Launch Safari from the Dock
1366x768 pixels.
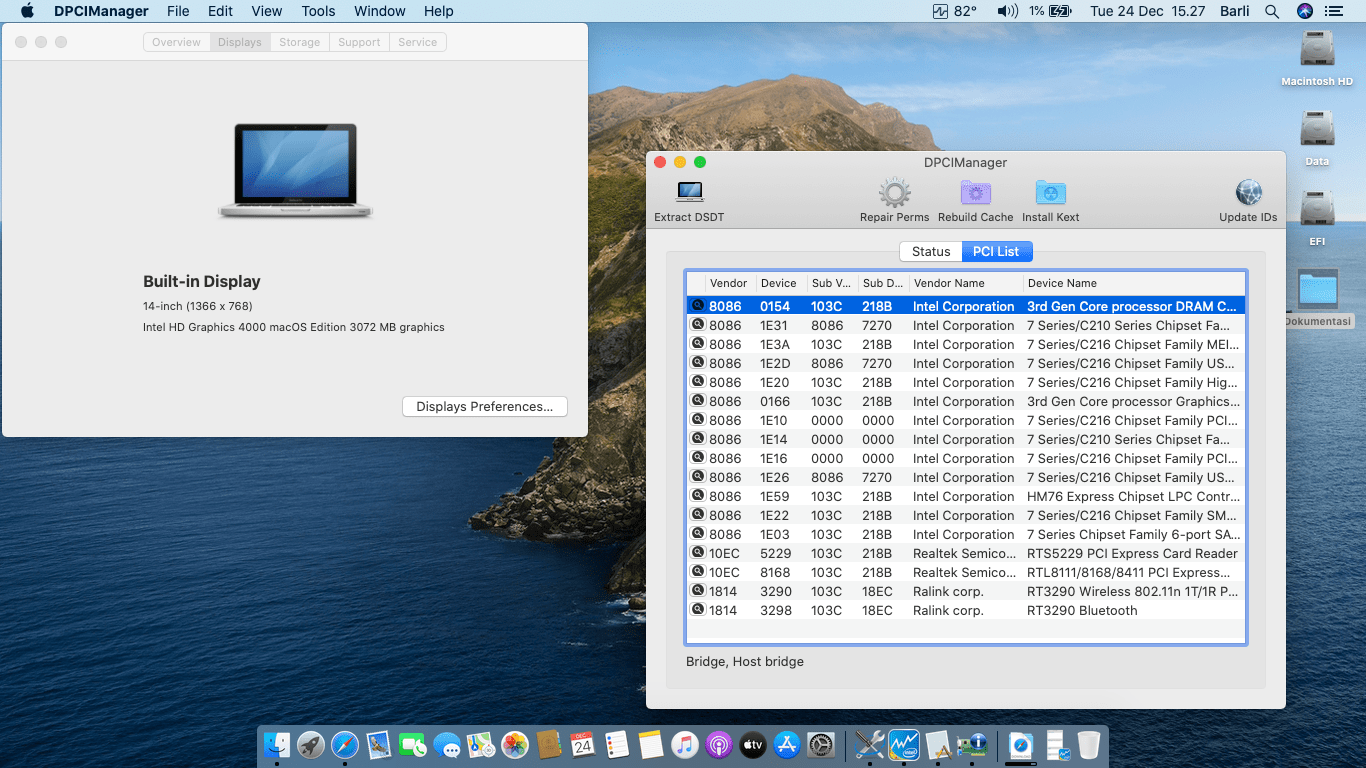click(x=345, y=745)
